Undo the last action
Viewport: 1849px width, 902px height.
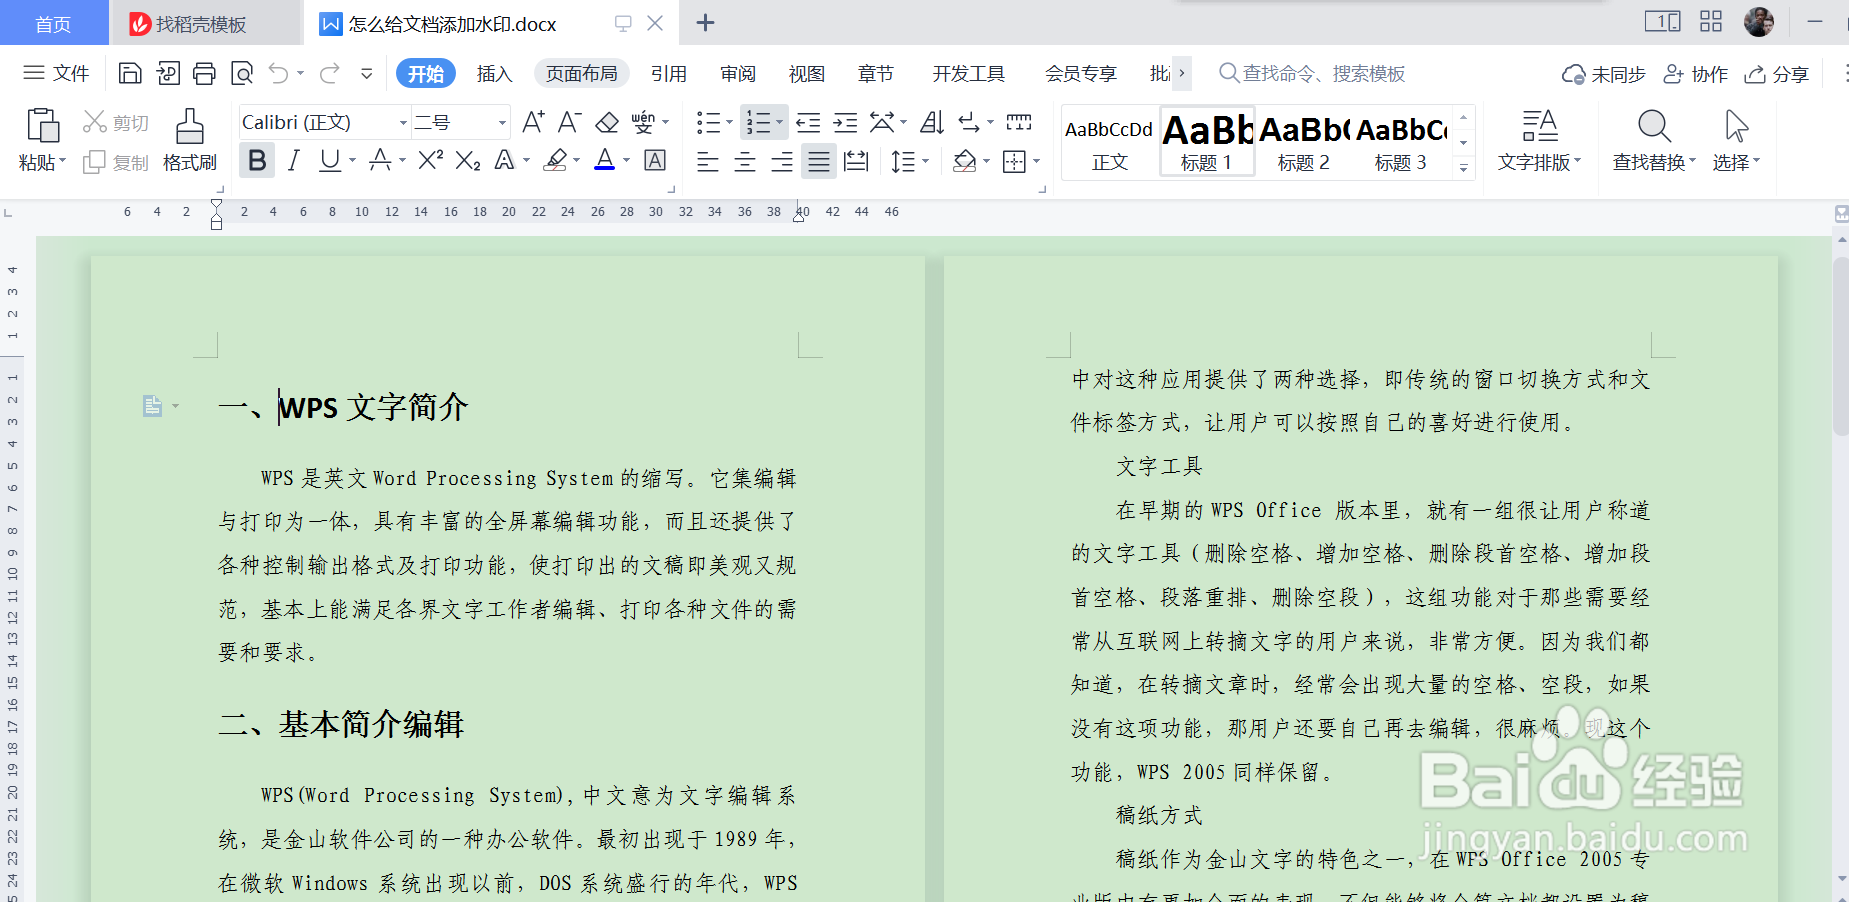[x=279, y=73]
